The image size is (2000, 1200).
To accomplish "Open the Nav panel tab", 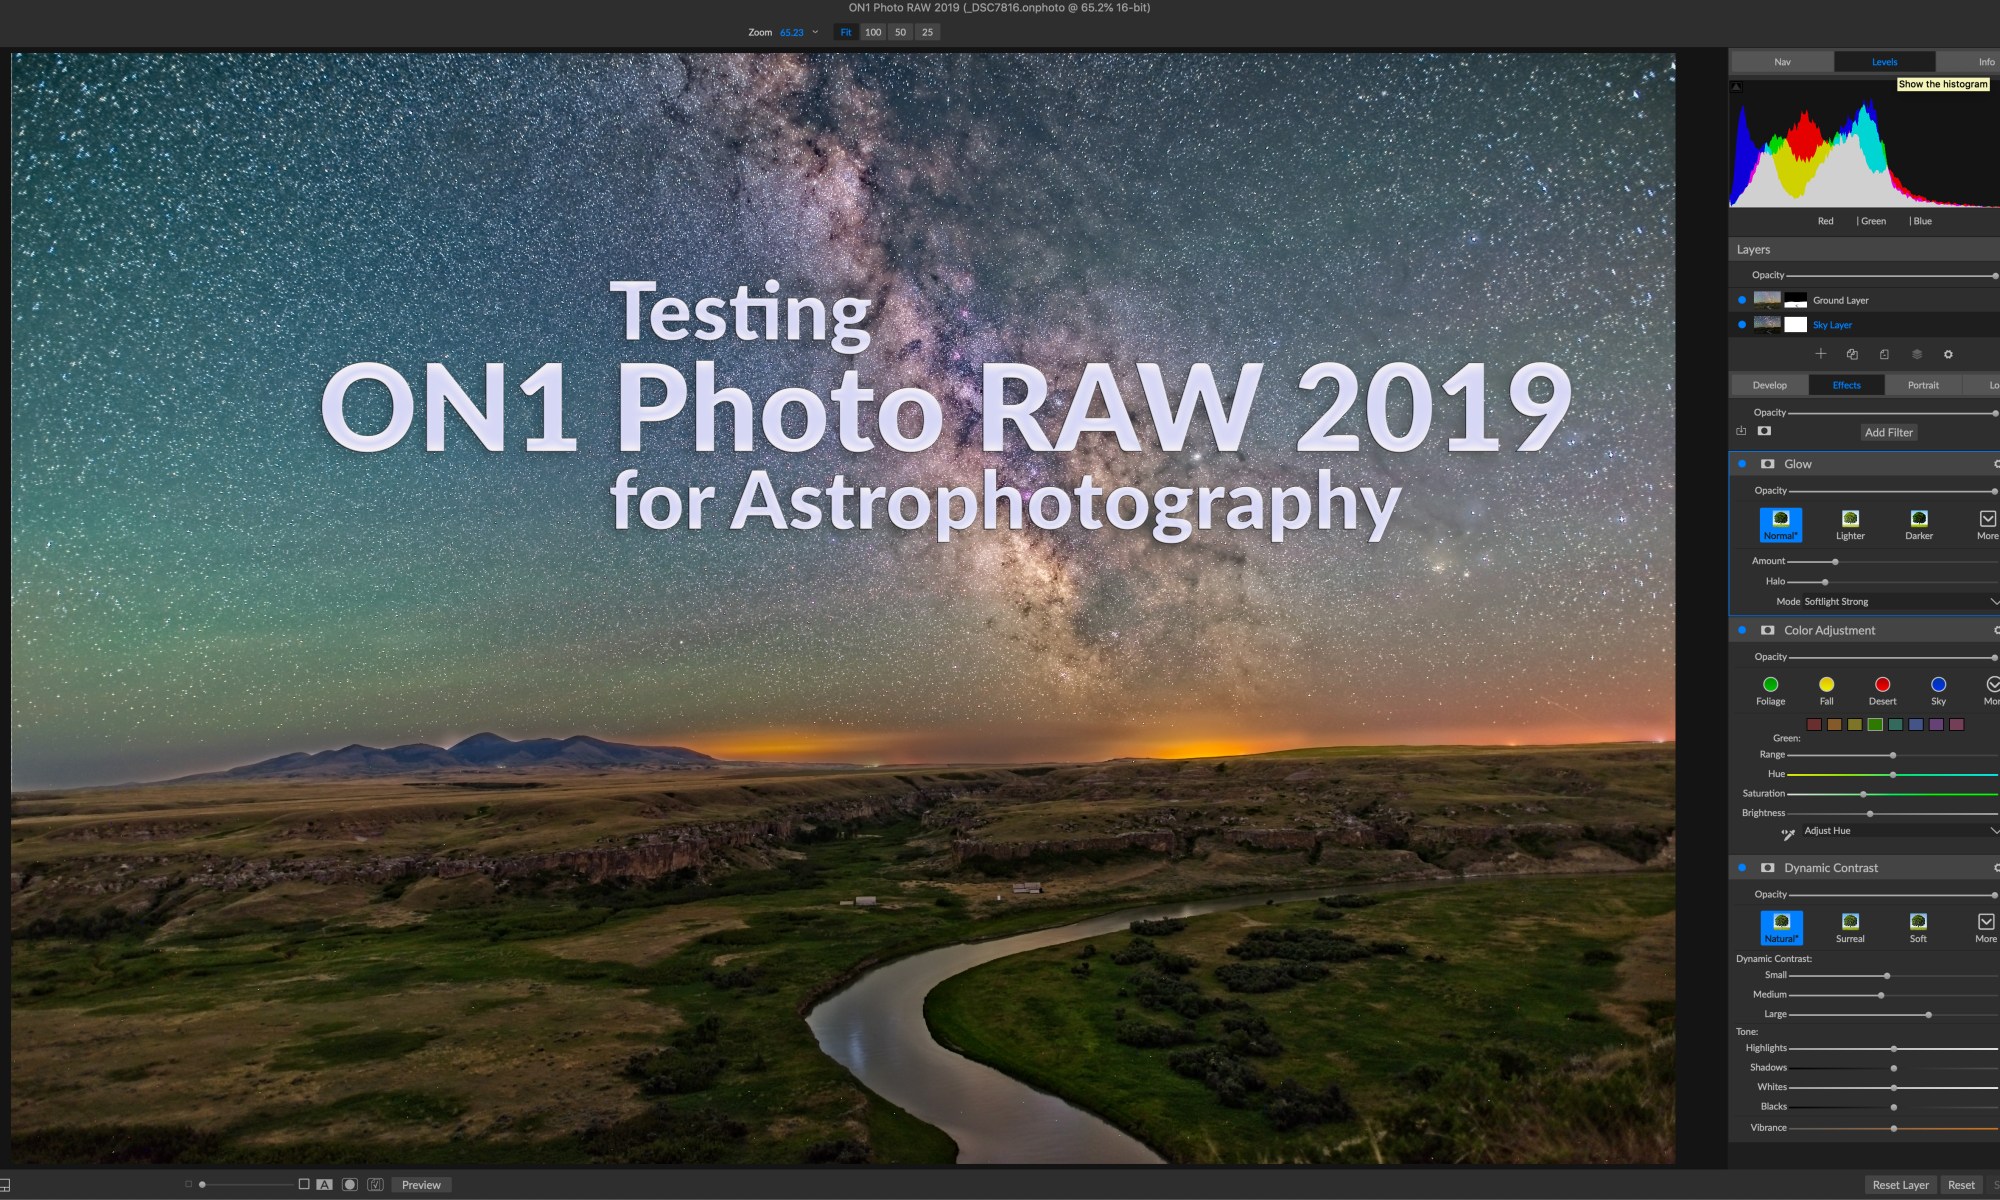I will coord(1782,62).
